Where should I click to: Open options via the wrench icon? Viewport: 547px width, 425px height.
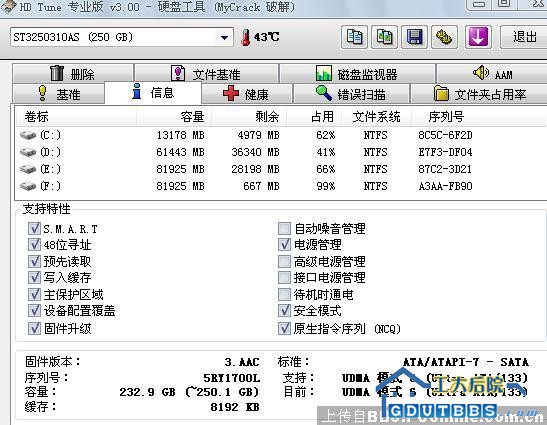coord(444,37)
